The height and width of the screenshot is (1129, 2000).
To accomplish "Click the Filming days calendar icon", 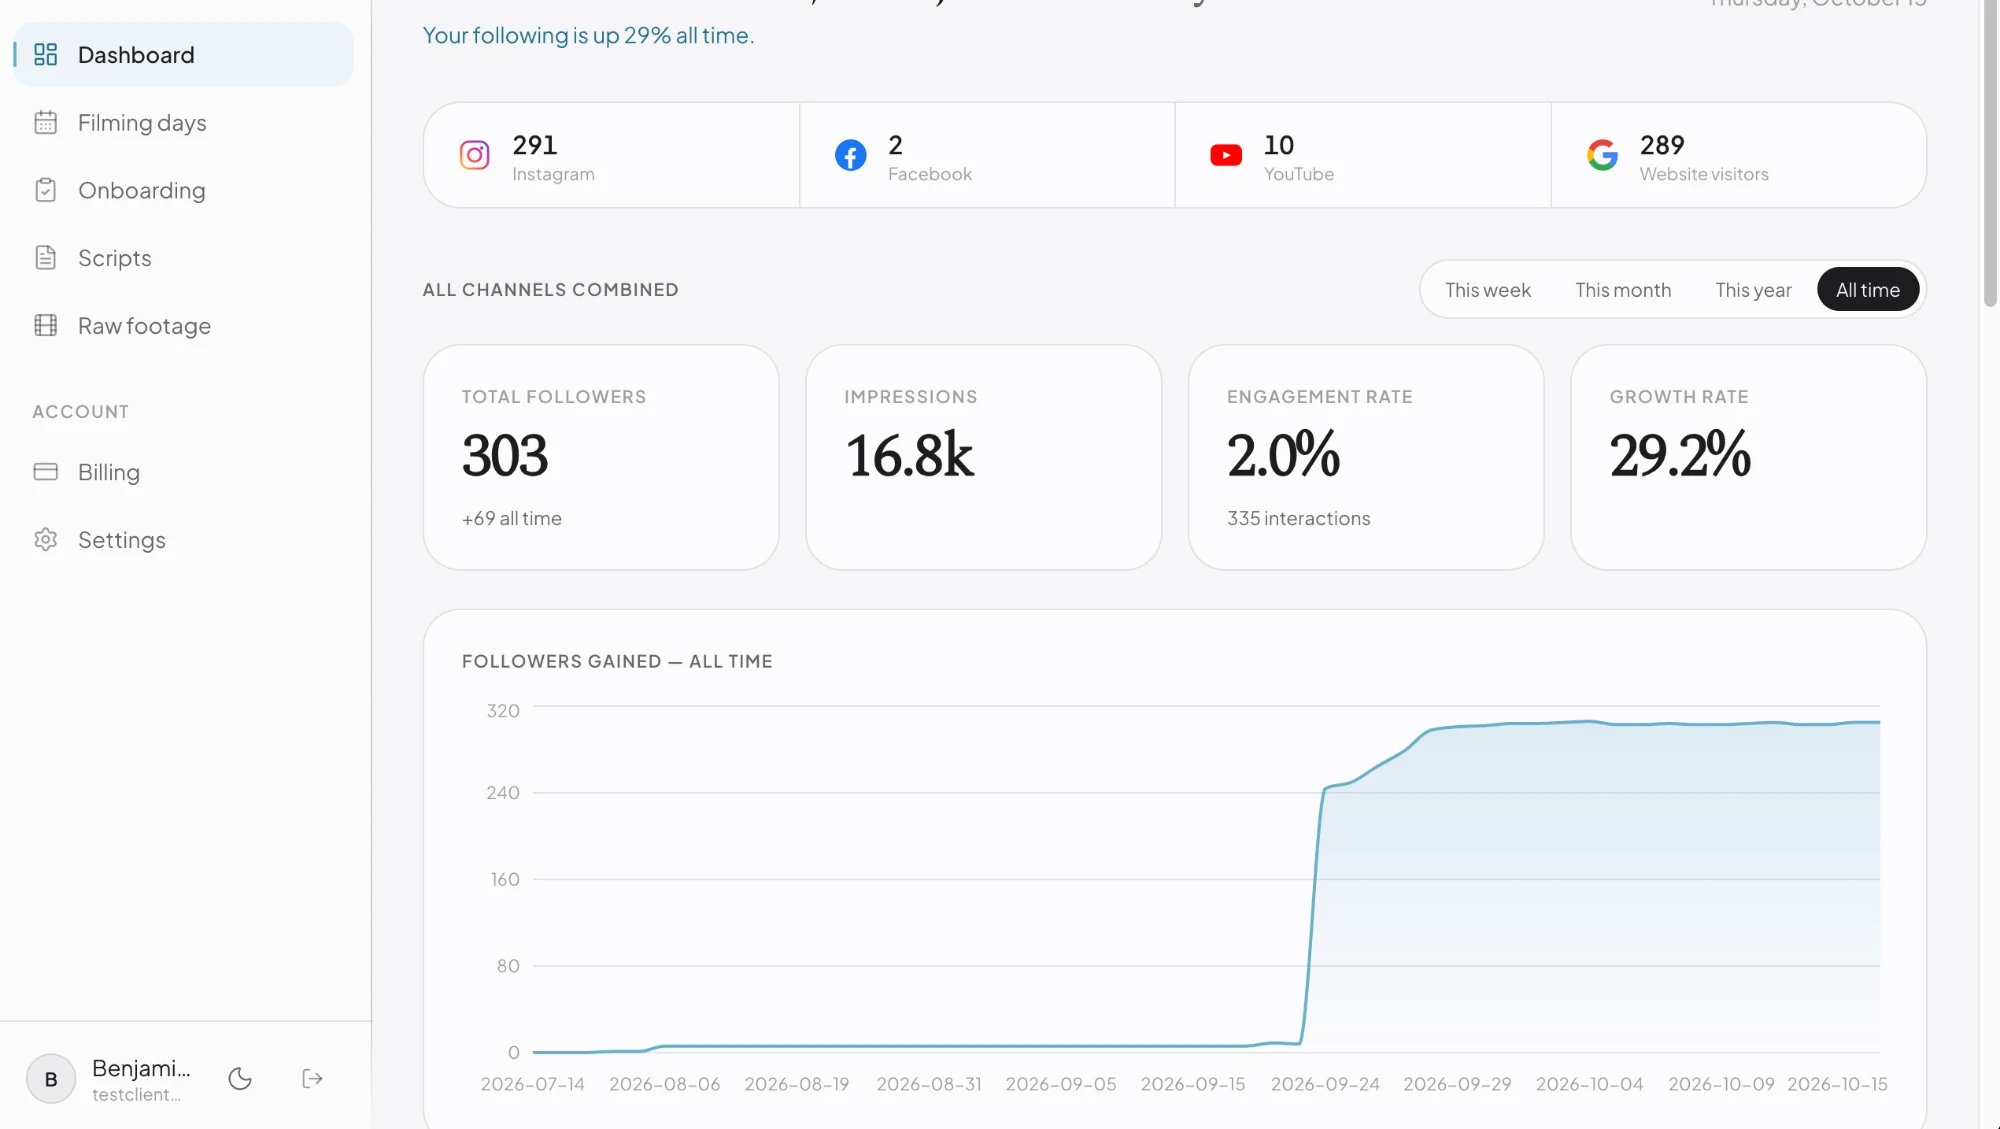I will click(x=46, y=122).
